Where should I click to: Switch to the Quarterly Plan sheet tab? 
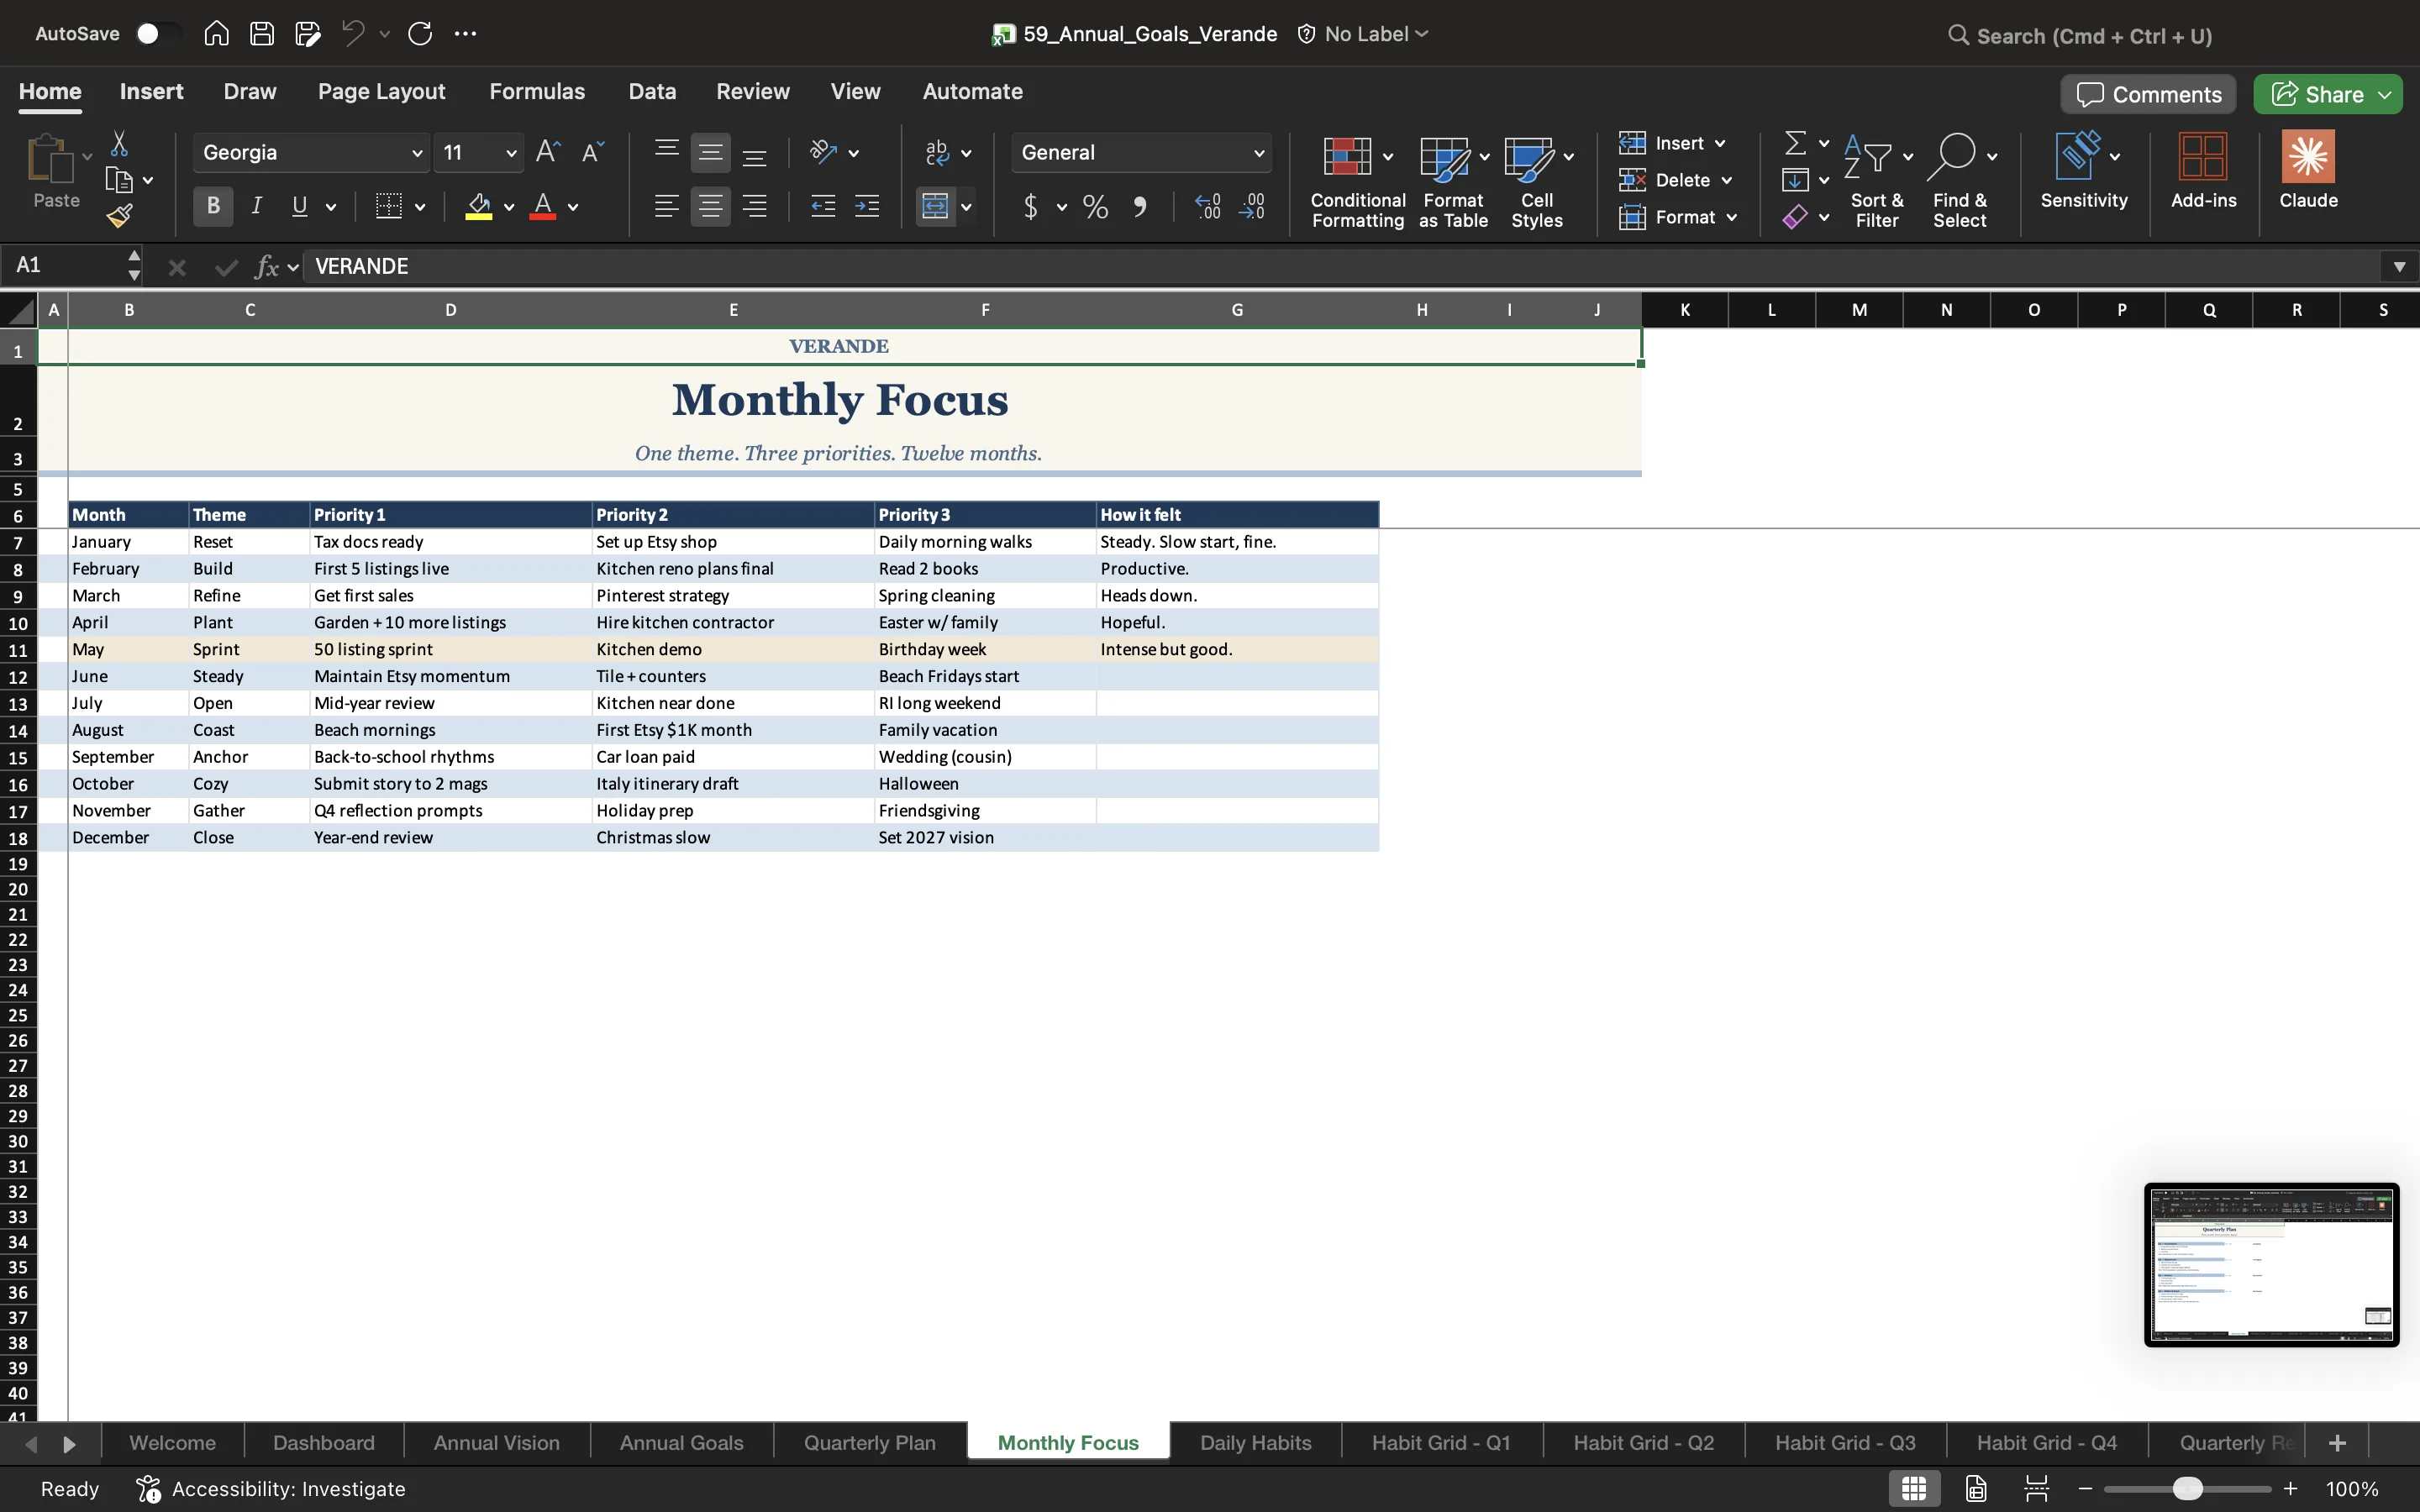coord(870,1443)
